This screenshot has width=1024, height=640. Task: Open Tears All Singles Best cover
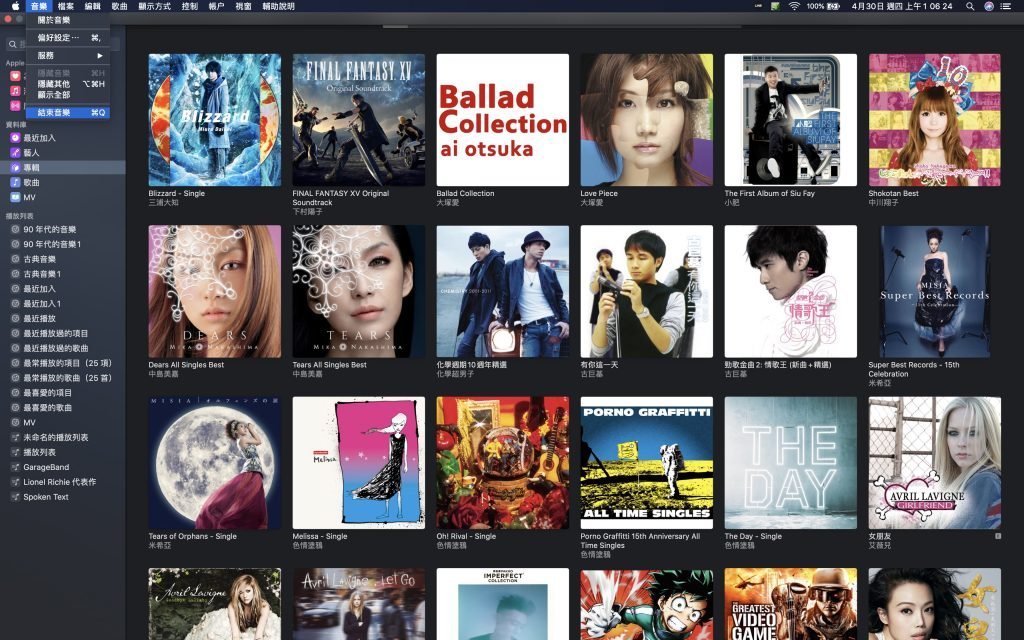[x=359, y=291]
